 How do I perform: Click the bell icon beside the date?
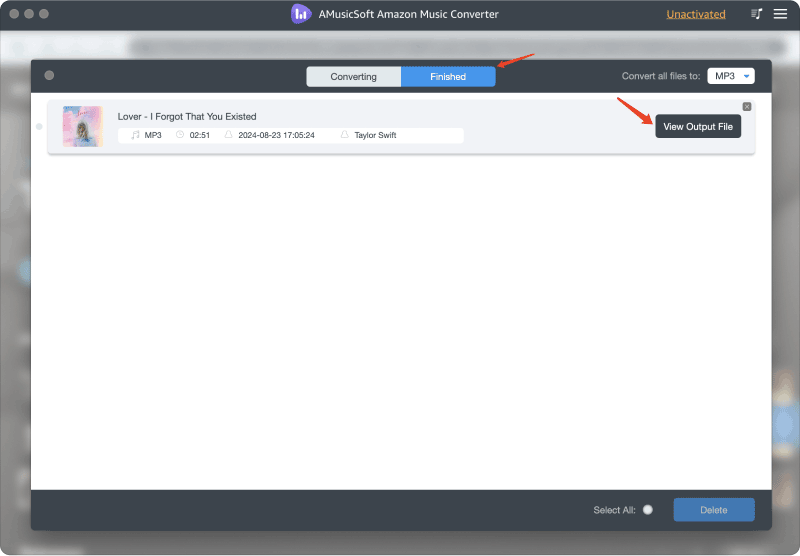[229, 135]
